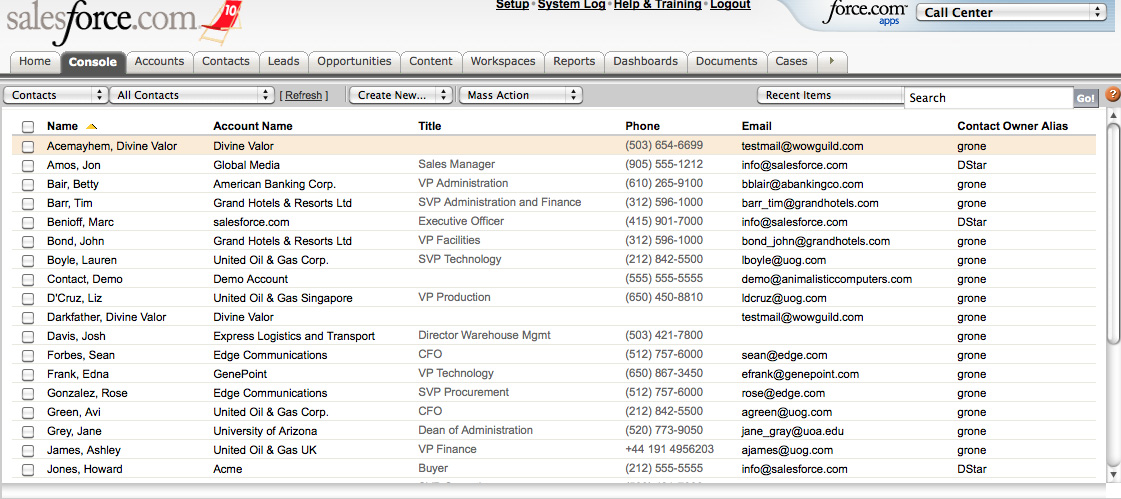Screen dimensions: 1121x499
Task: Click the University of Arizona account
Action: 265,431
